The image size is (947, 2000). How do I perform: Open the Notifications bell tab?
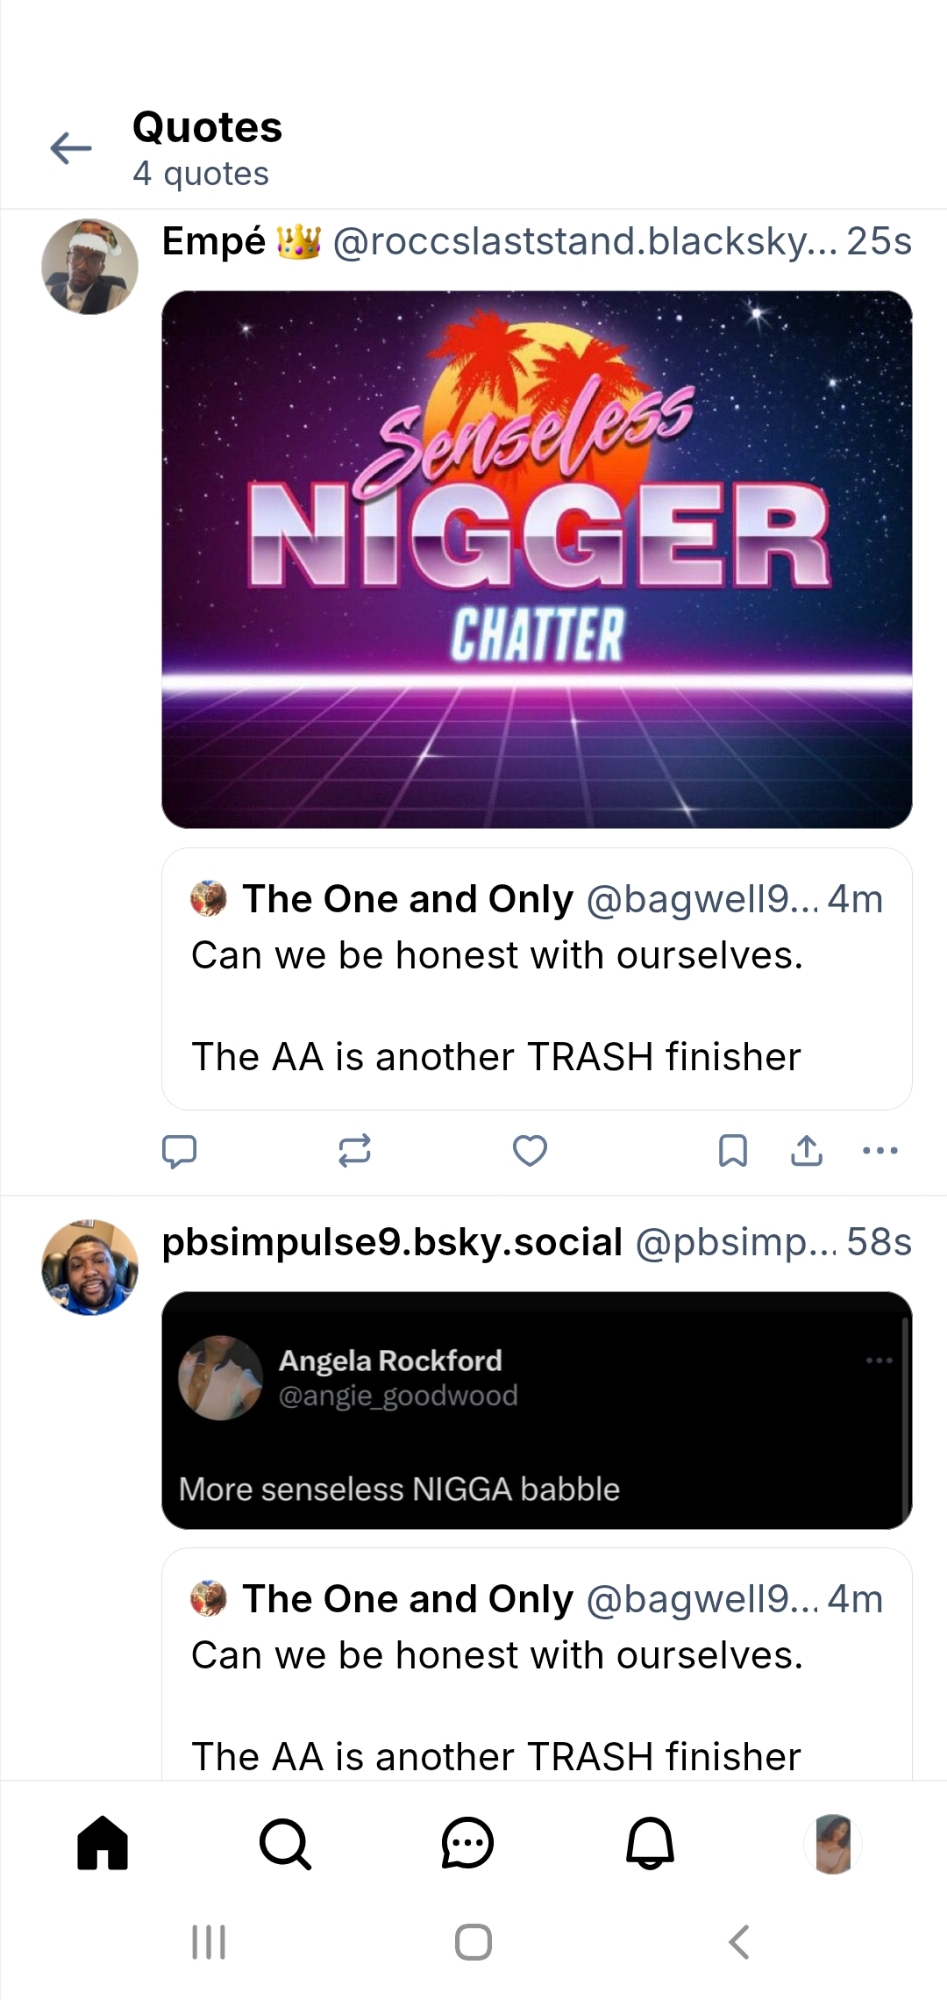pos(650,1843)
